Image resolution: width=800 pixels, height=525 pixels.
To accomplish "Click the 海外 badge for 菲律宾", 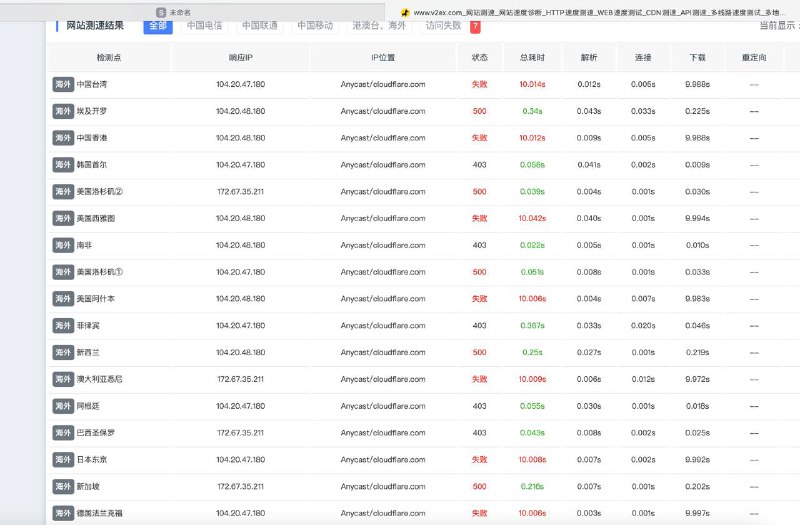I will point(63,326).
